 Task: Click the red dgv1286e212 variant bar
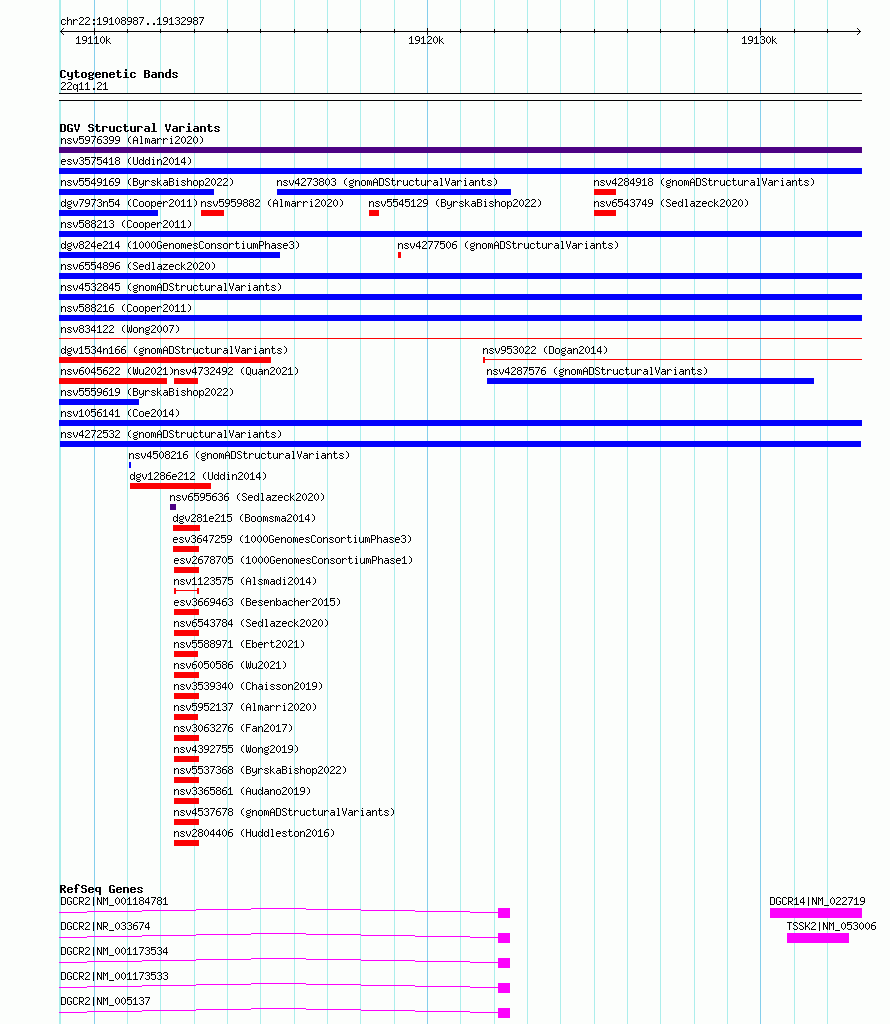[170, 486]
